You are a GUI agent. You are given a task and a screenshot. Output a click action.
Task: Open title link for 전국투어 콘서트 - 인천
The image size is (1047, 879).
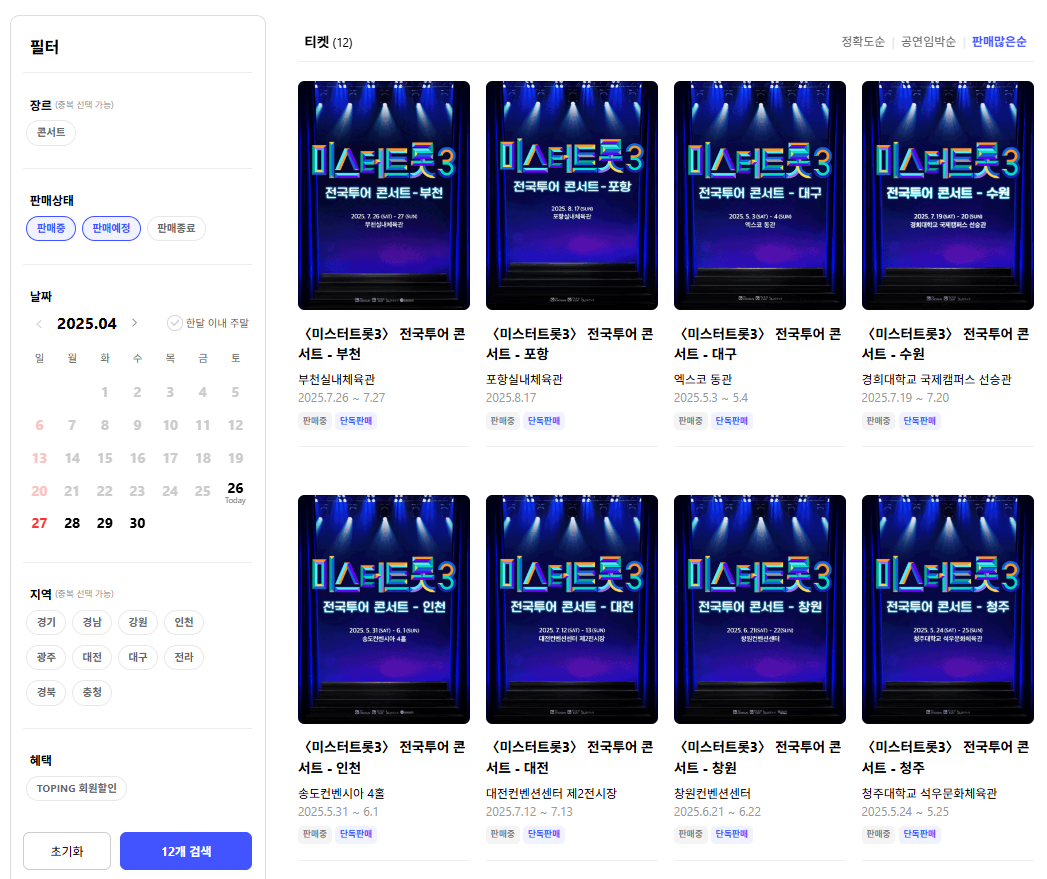click(x=382, y=757)
